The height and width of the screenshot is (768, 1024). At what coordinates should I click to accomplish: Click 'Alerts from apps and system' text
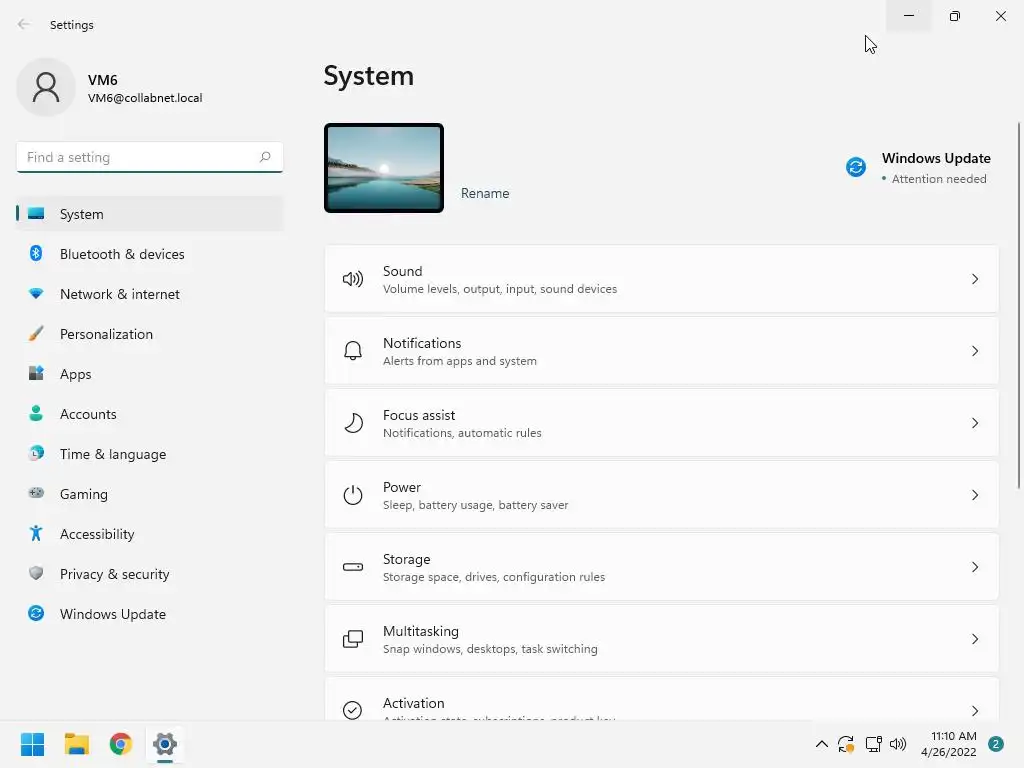click(x=460, y=360)
